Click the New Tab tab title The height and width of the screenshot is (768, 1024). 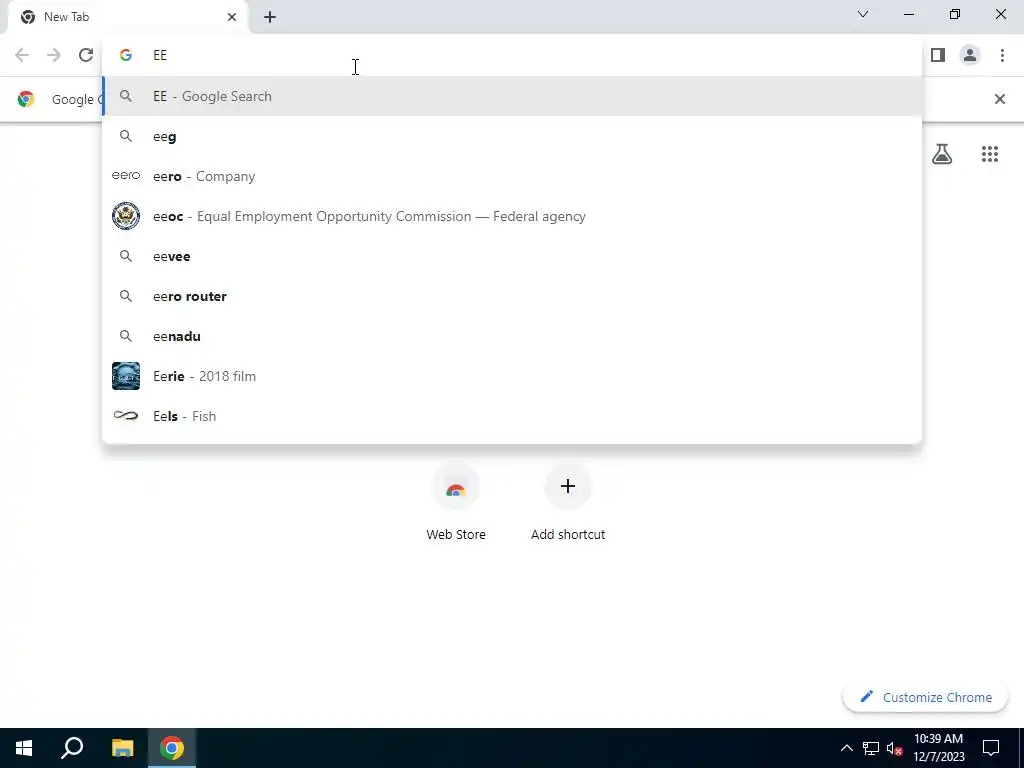click(x=66, y=17)
